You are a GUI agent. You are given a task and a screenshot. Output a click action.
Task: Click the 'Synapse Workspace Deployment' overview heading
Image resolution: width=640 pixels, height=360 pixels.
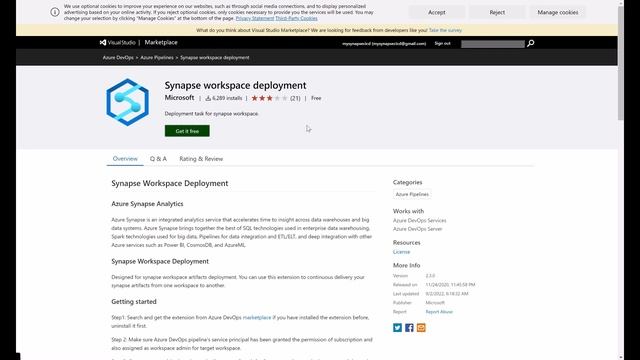(170, 183)
